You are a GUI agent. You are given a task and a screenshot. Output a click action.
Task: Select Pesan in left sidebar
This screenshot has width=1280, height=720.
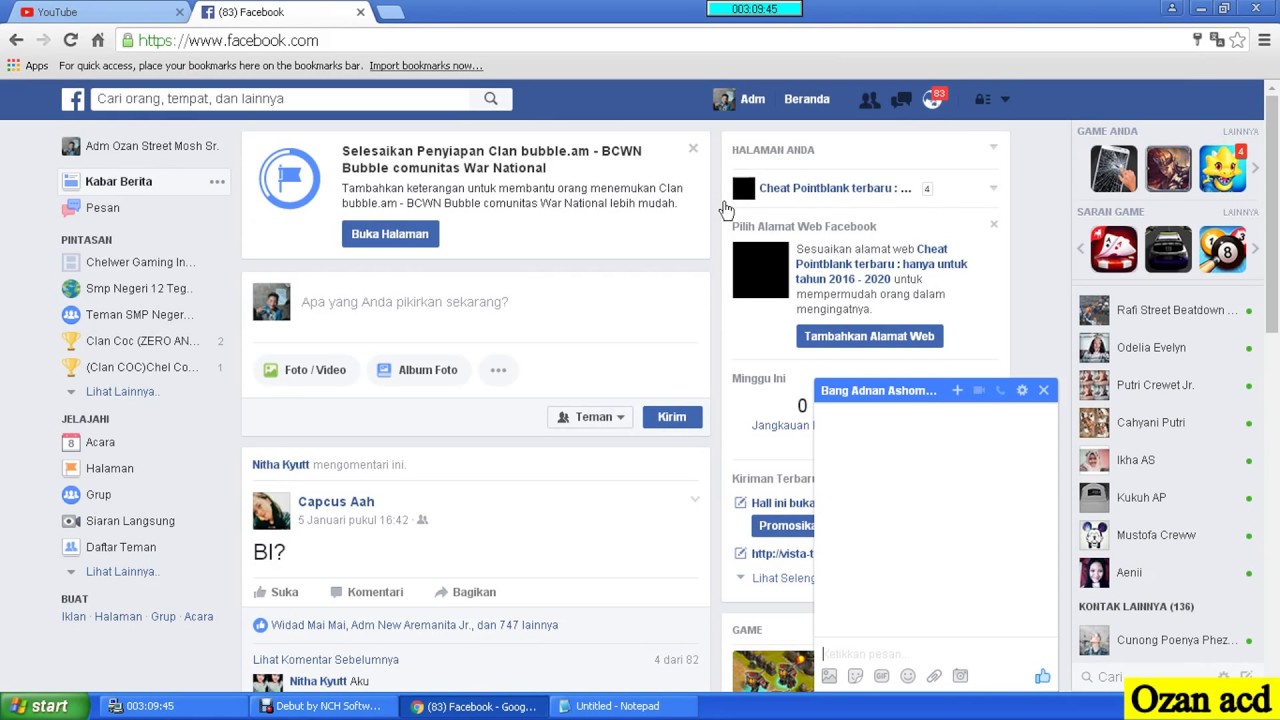102,208
